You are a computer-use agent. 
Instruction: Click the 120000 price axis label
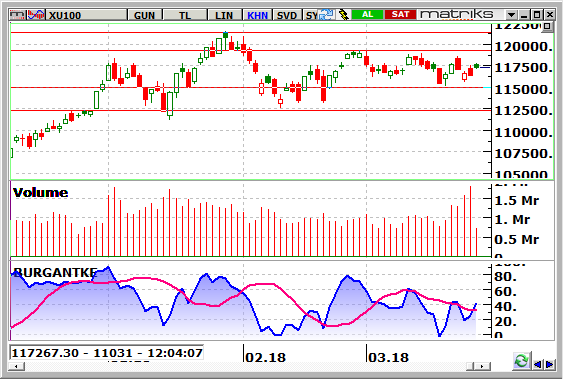(524, 46)
